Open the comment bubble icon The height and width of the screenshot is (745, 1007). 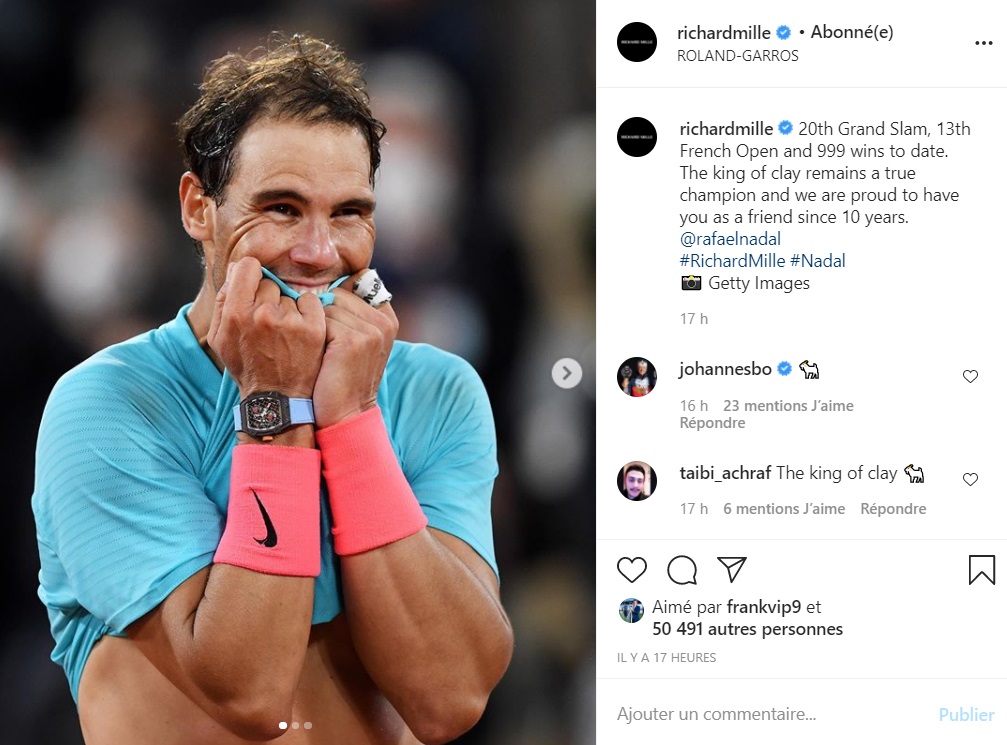coord(681,570)
